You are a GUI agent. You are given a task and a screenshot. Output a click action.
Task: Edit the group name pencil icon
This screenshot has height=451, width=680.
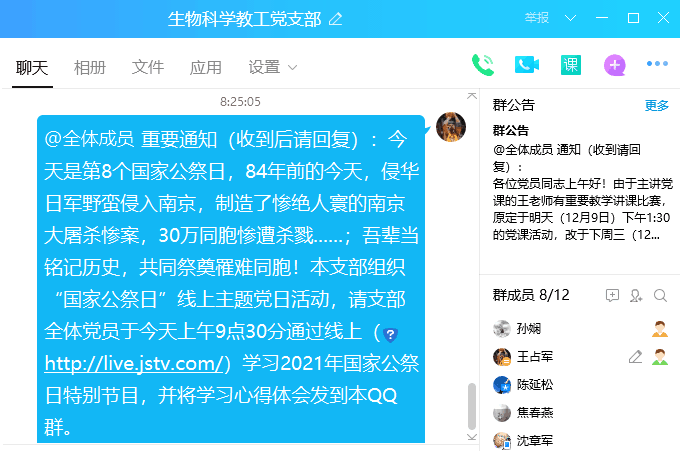point(335,19)
